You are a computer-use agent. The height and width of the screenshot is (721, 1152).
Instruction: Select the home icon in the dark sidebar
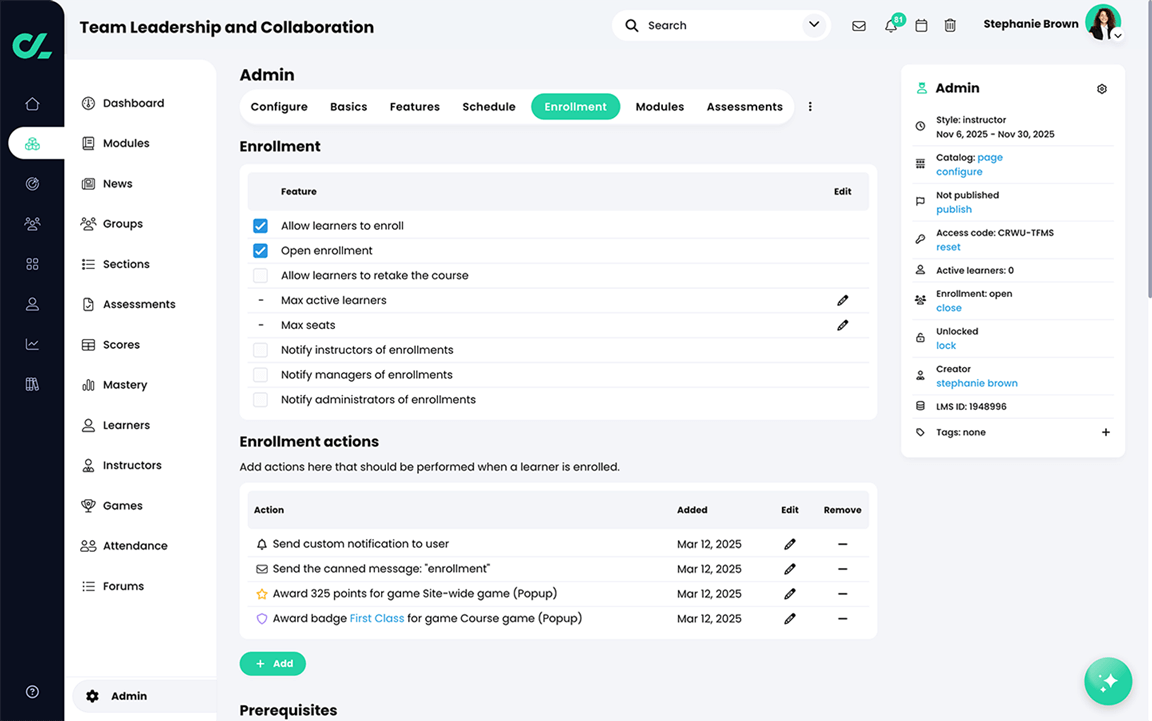point(31,102)
